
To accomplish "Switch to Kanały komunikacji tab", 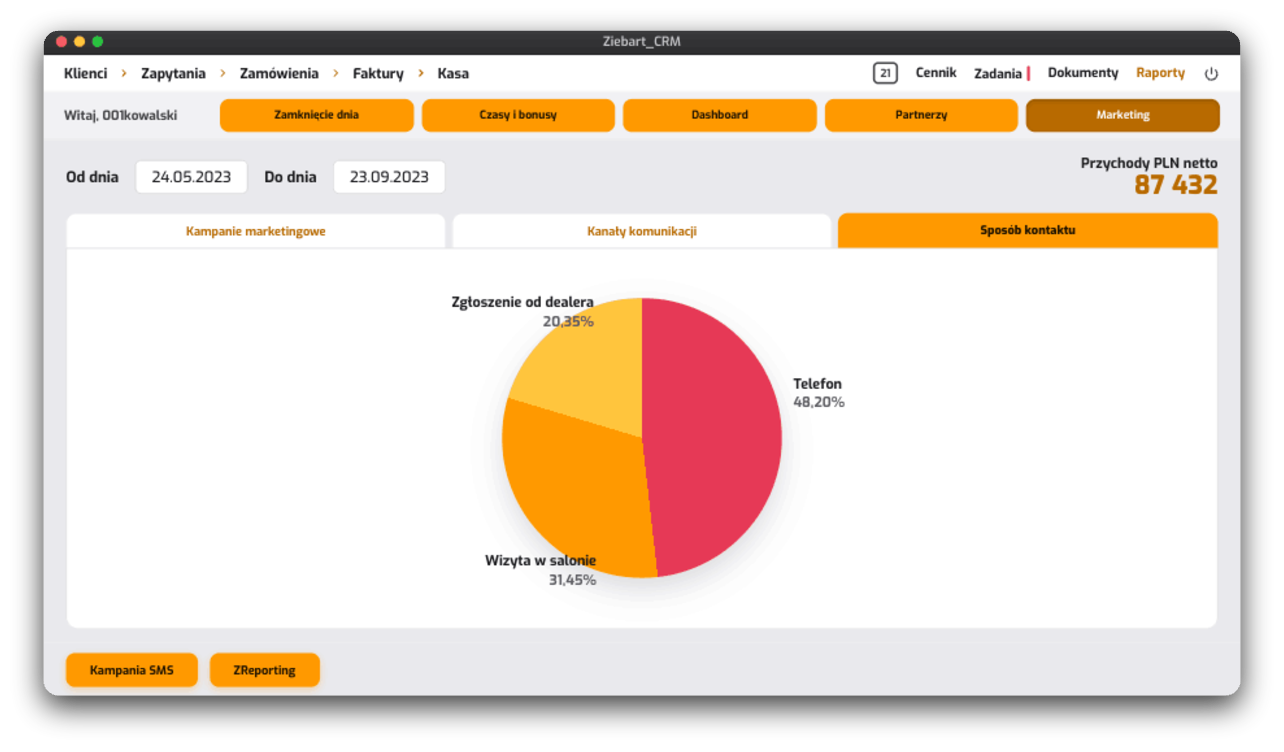I will (642, 231).
